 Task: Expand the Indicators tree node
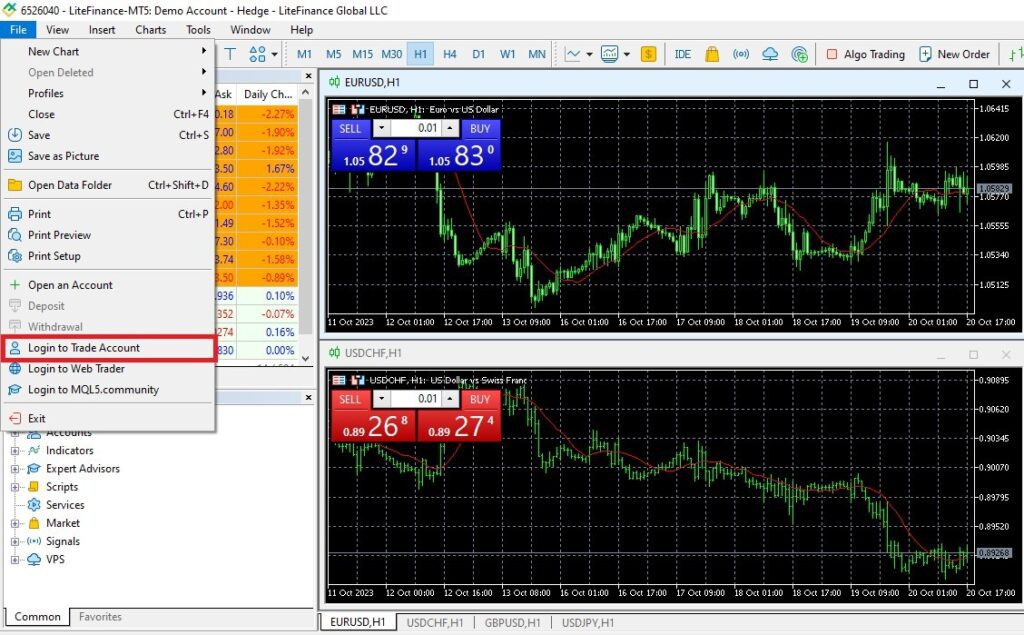(15, 451)
